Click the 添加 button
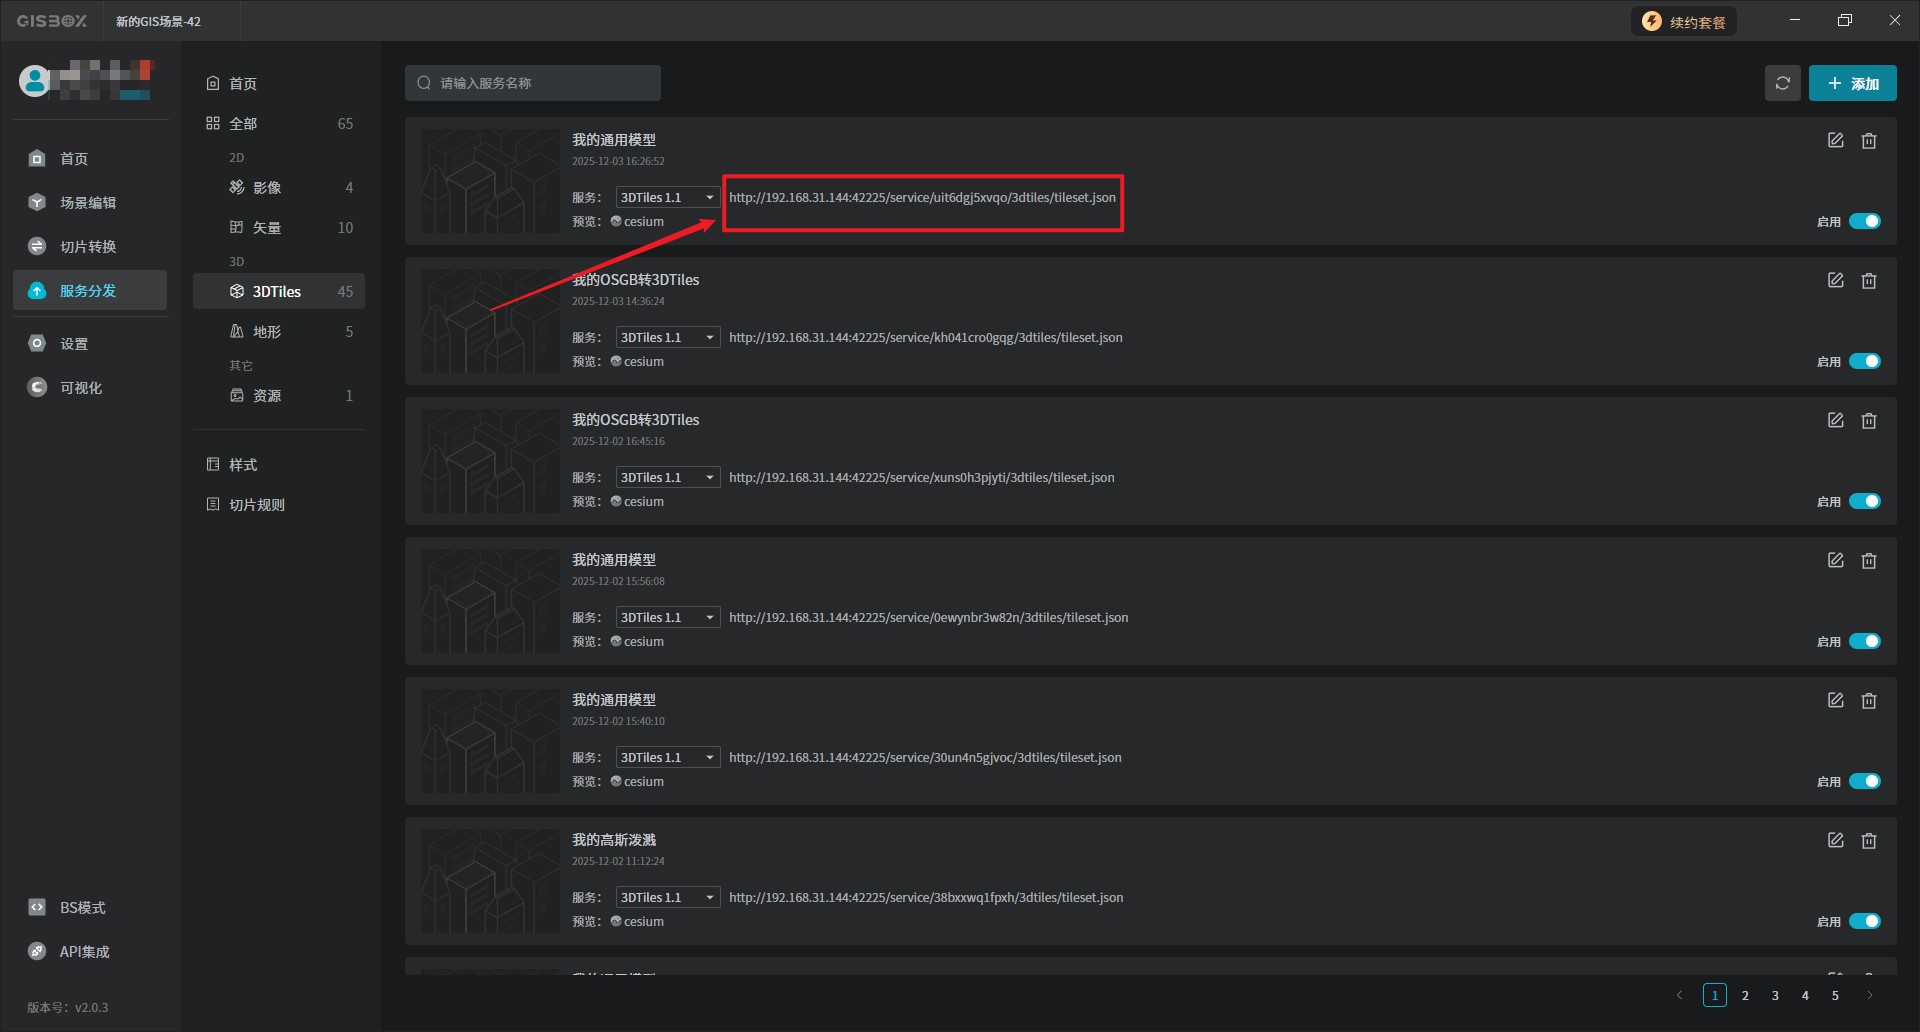1920x1032 pixels. click(x=1852, y=83)
